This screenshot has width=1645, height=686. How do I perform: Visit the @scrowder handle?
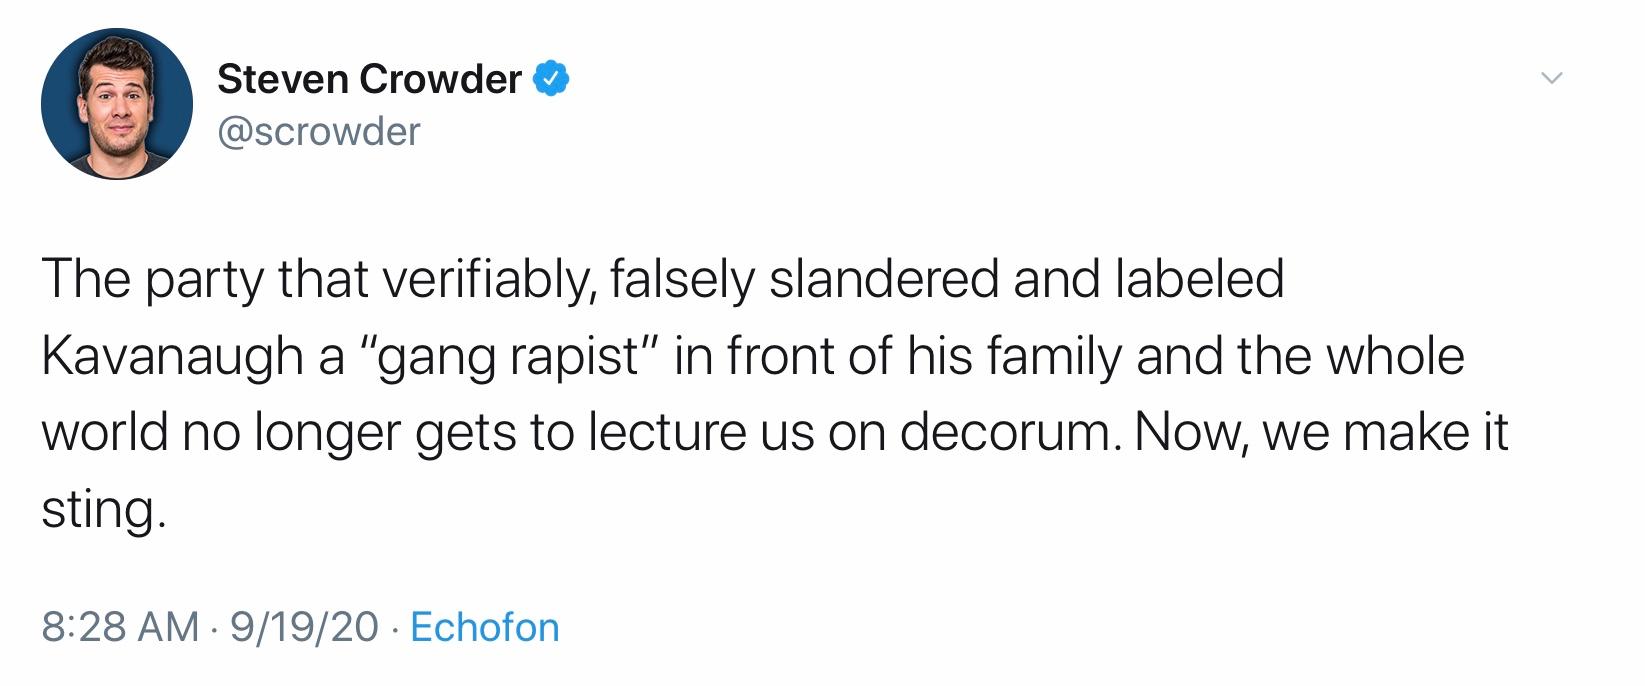(318, 131)
